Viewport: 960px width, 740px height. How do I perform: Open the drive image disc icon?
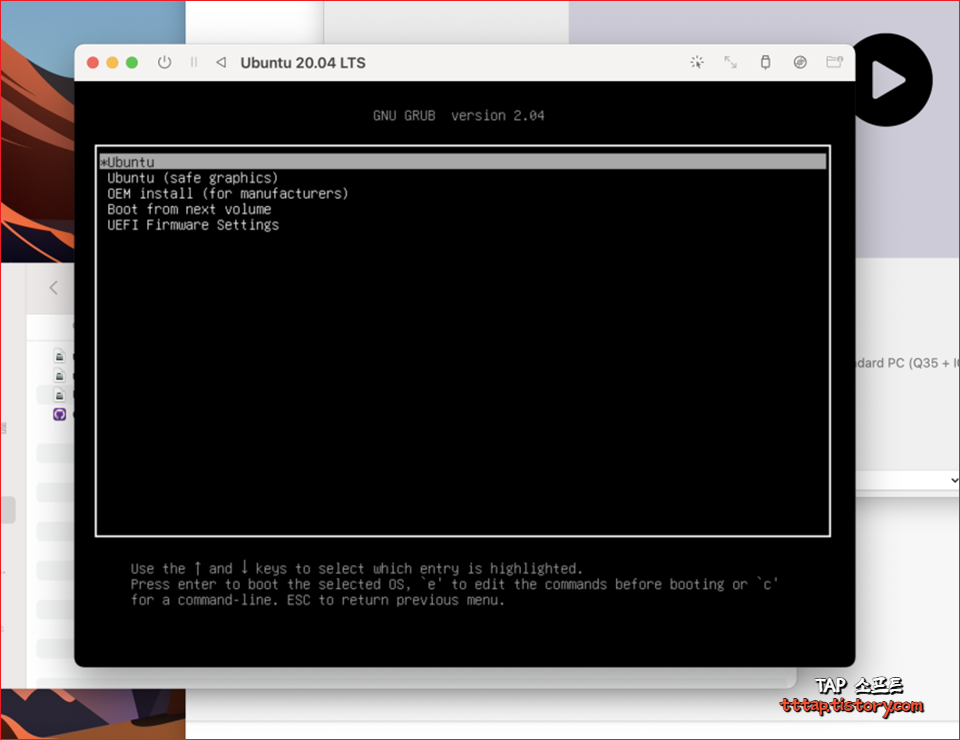tap(800, 62)
